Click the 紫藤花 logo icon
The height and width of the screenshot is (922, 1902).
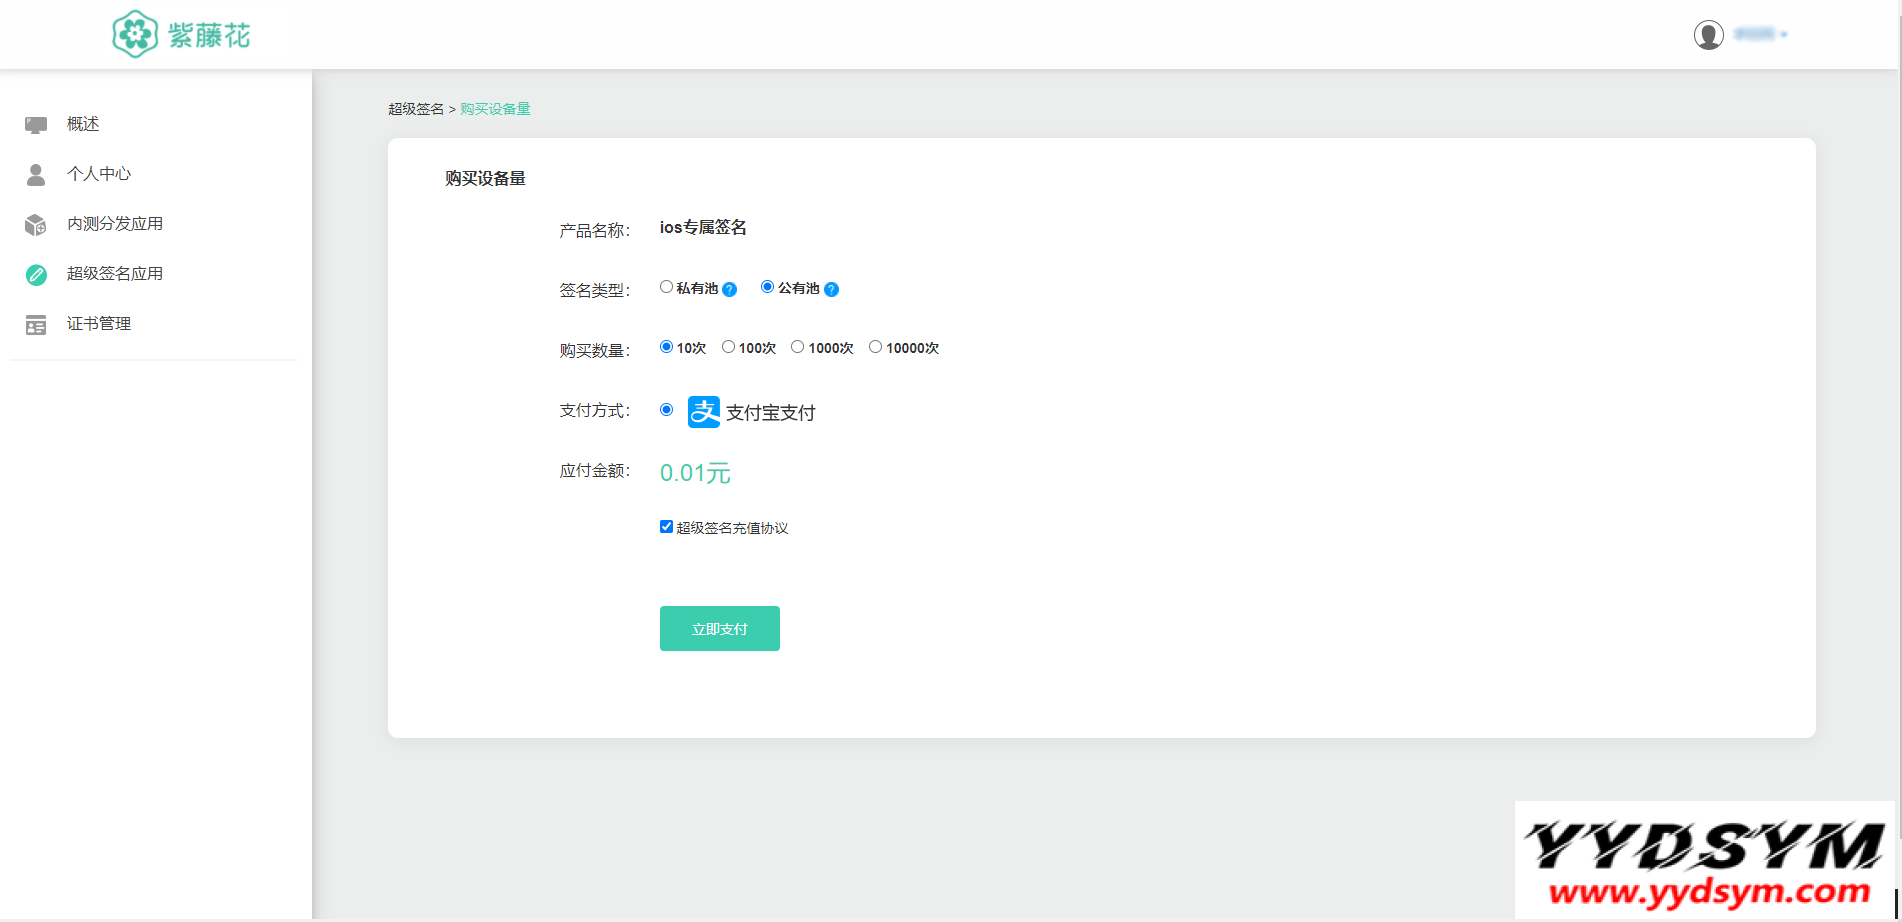(135, 35)
